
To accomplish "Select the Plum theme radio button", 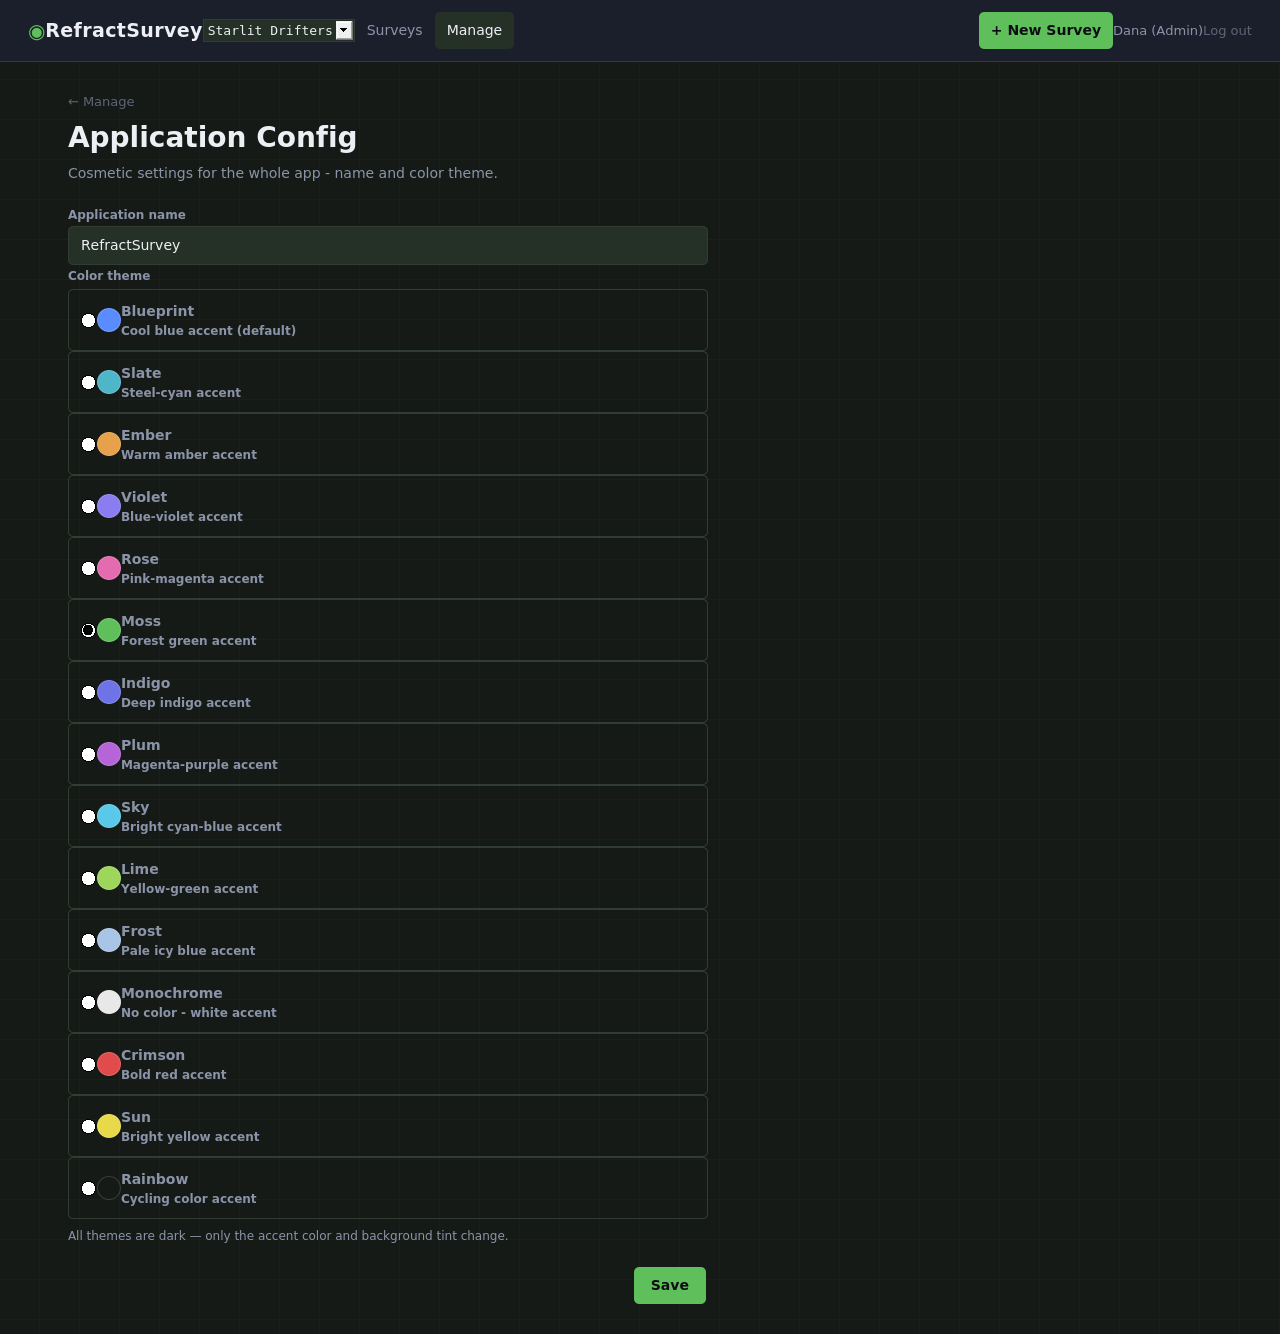I will click(x=88, y=754).
